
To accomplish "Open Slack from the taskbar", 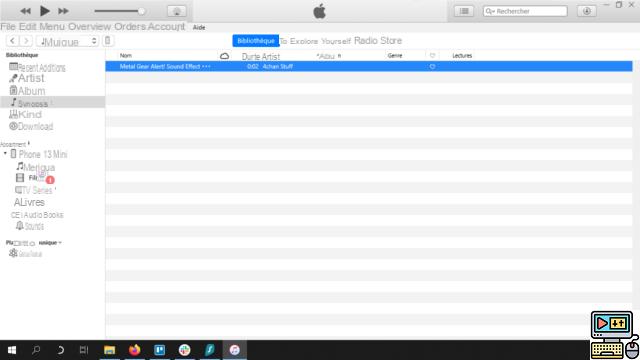I will point(184,350).
